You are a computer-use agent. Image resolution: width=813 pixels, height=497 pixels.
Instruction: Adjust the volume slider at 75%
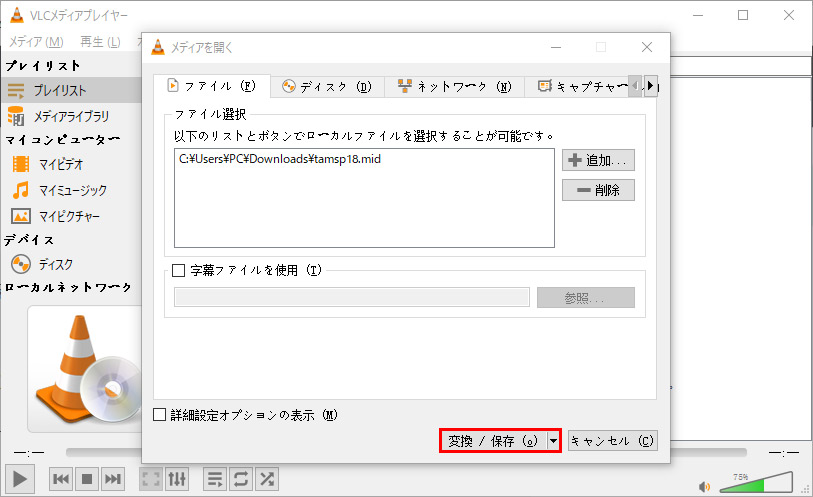click(756, 482)
